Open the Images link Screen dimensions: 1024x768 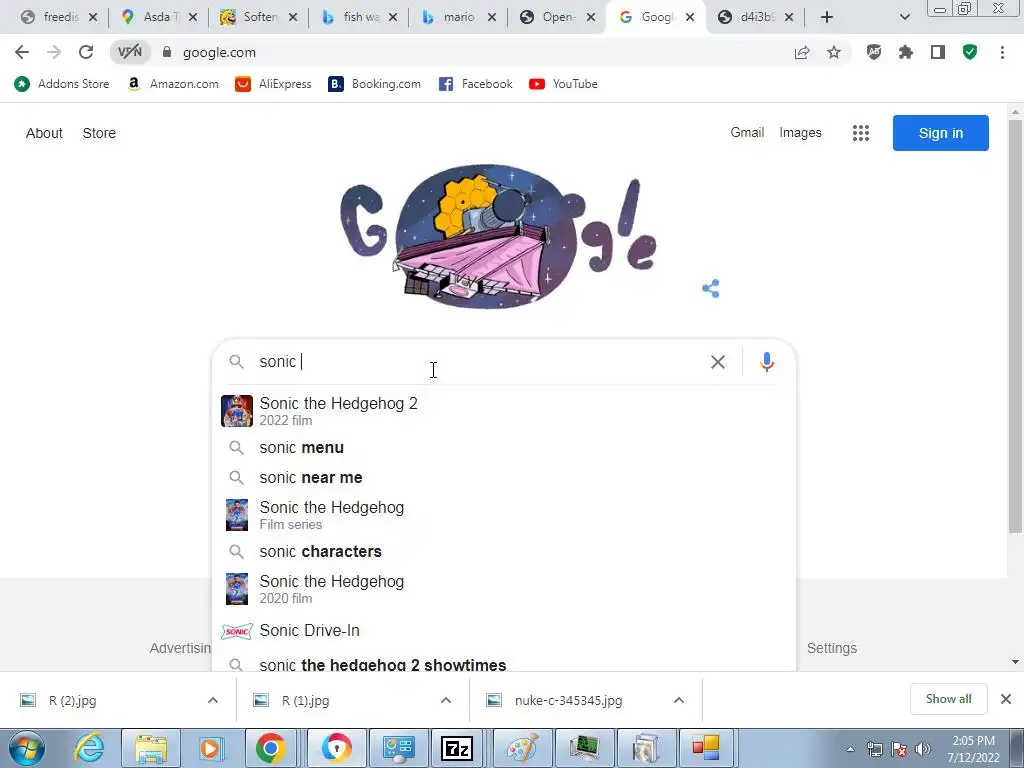800,133
